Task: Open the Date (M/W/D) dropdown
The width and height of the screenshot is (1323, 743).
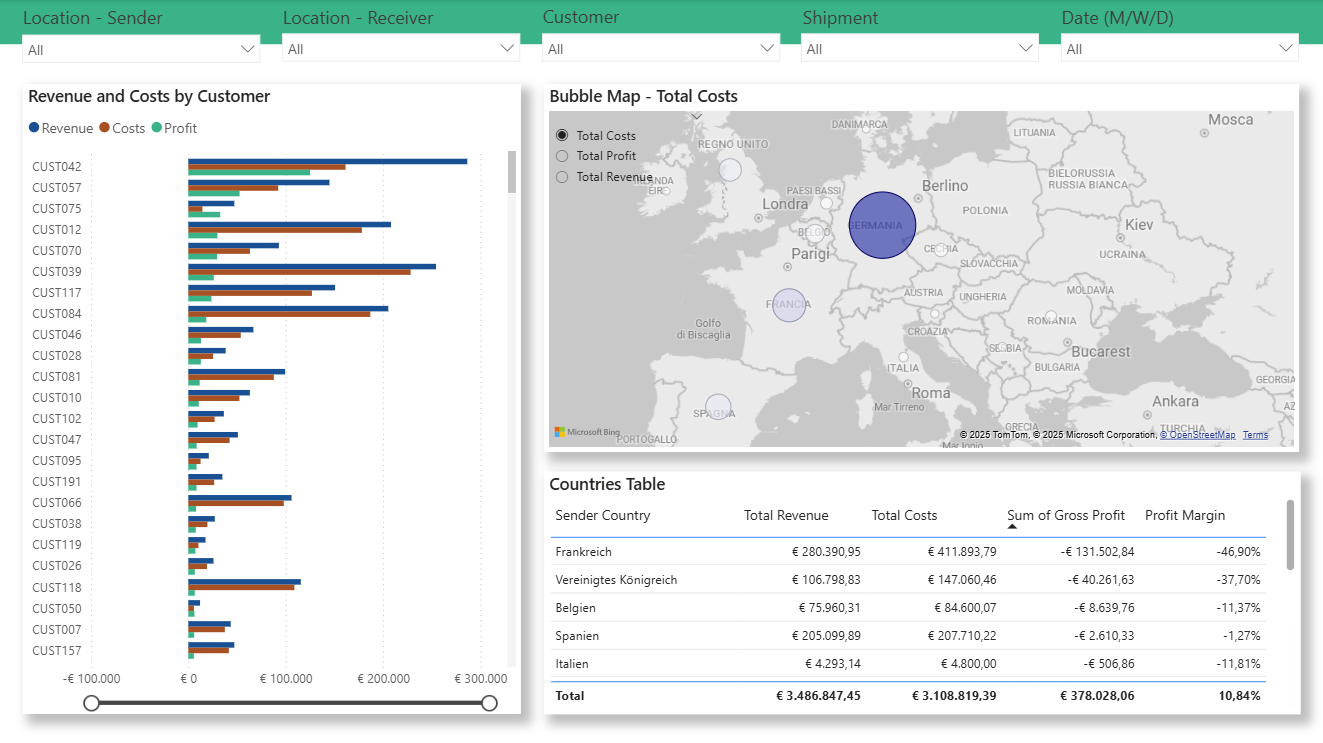Action: coord(1179,49)
